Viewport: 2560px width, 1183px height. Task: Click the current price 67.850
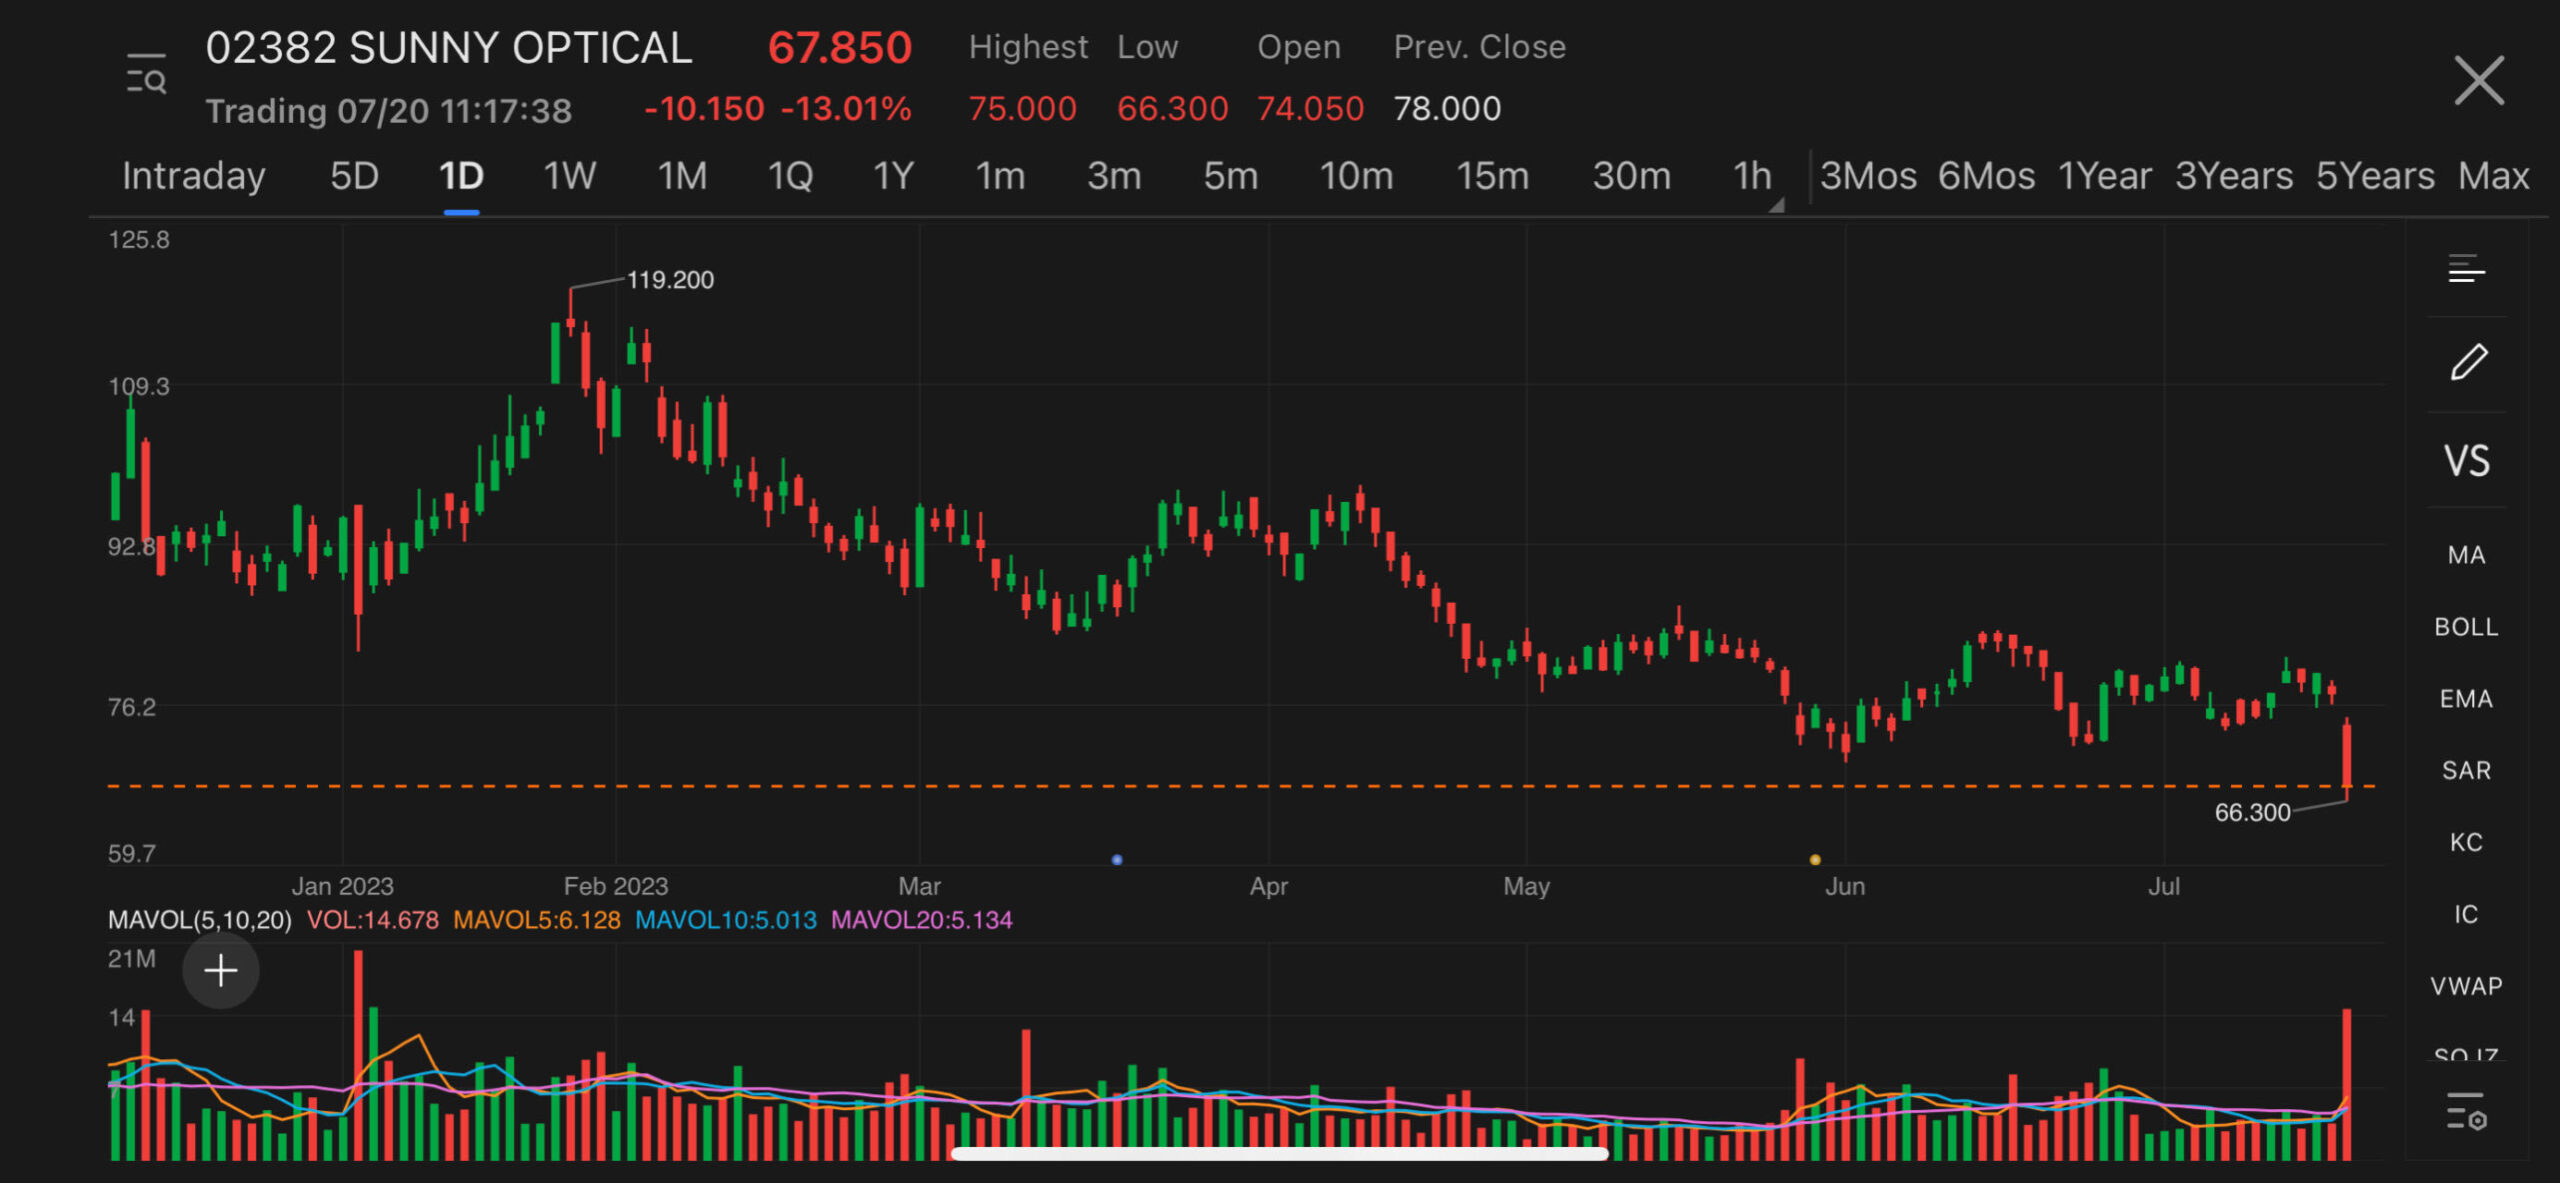[x=840, y=48]
